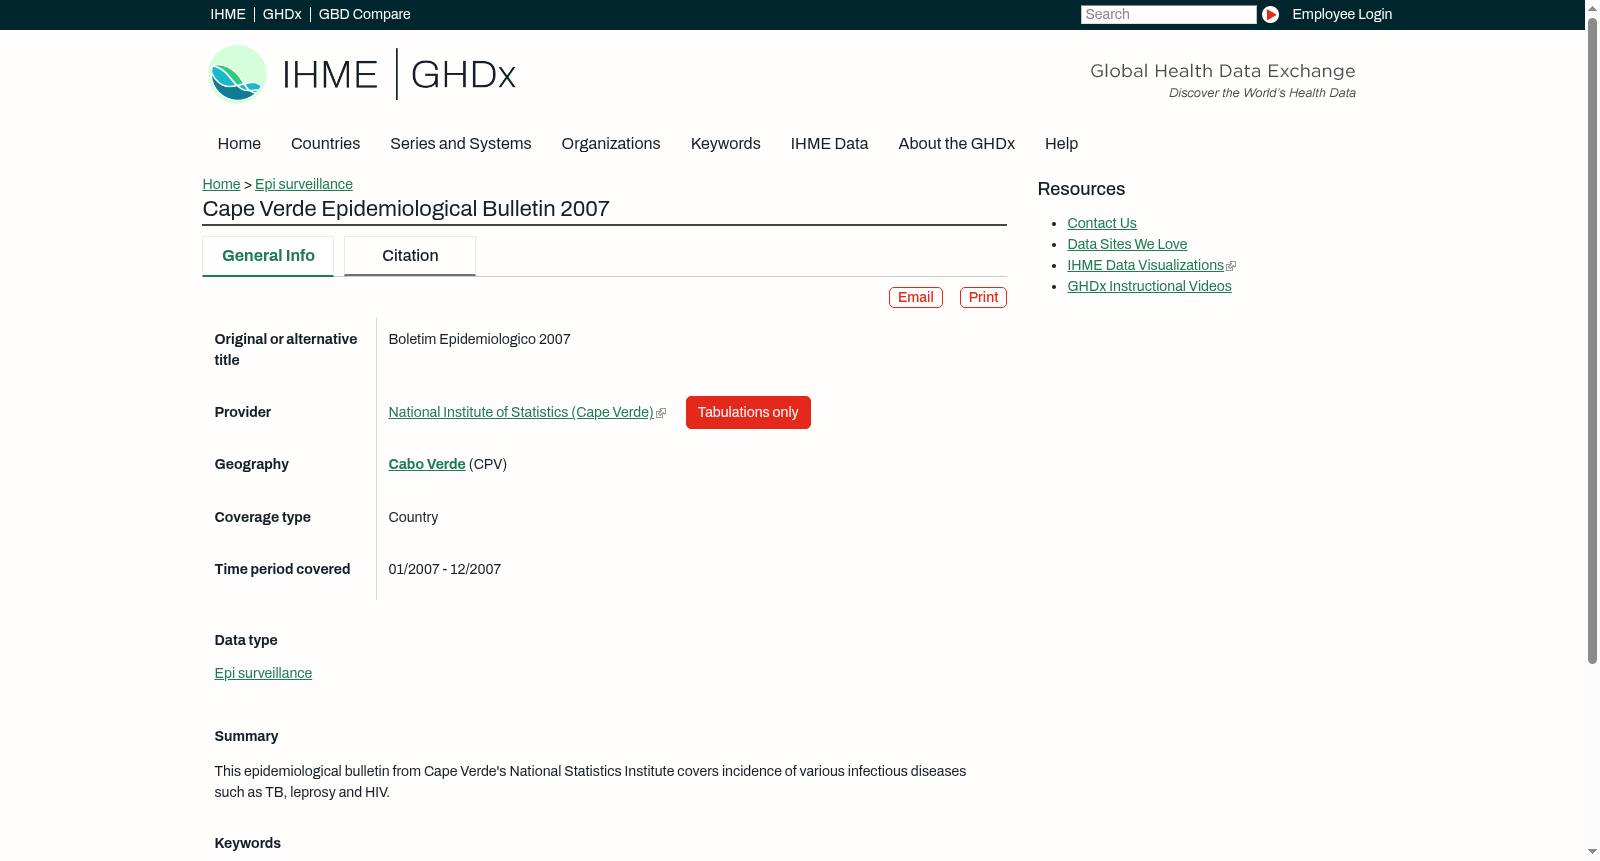Viewport: 1600px width, 861px height.
Task: Open the Organizations menu
Action: coord(611,144)
